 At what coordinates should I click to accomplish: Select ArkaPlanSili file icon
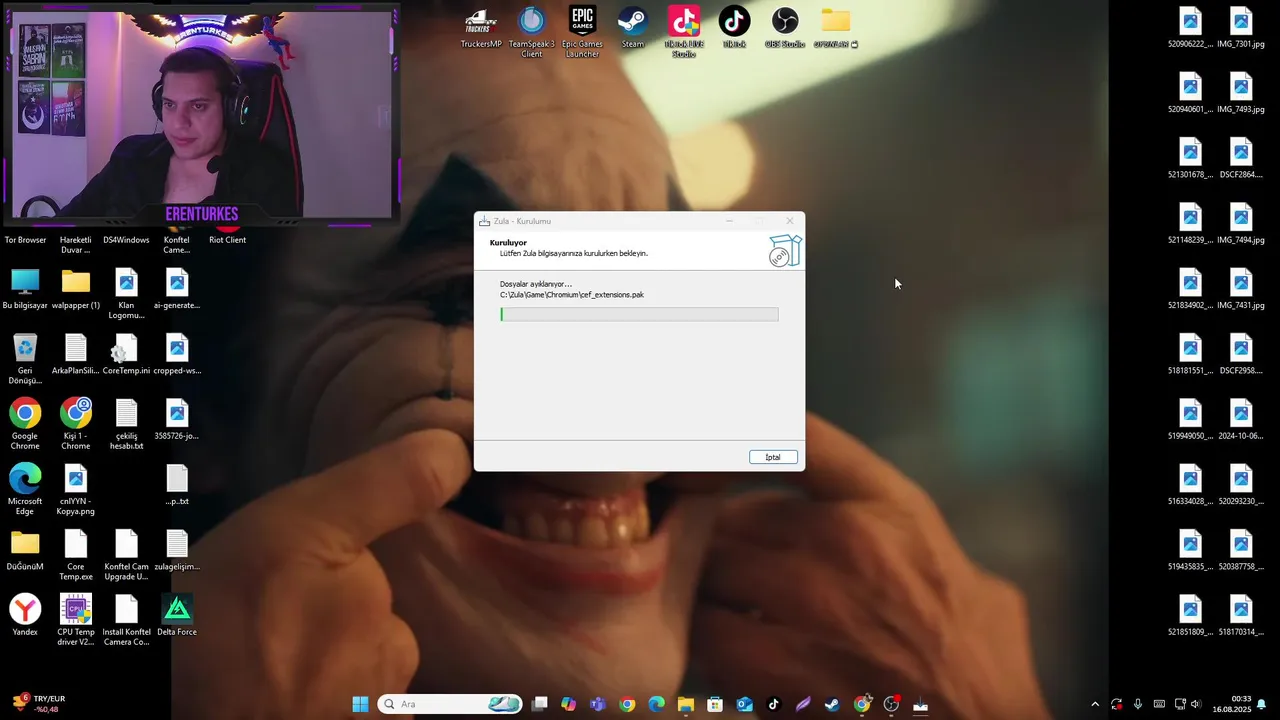[x=76, y=353]
